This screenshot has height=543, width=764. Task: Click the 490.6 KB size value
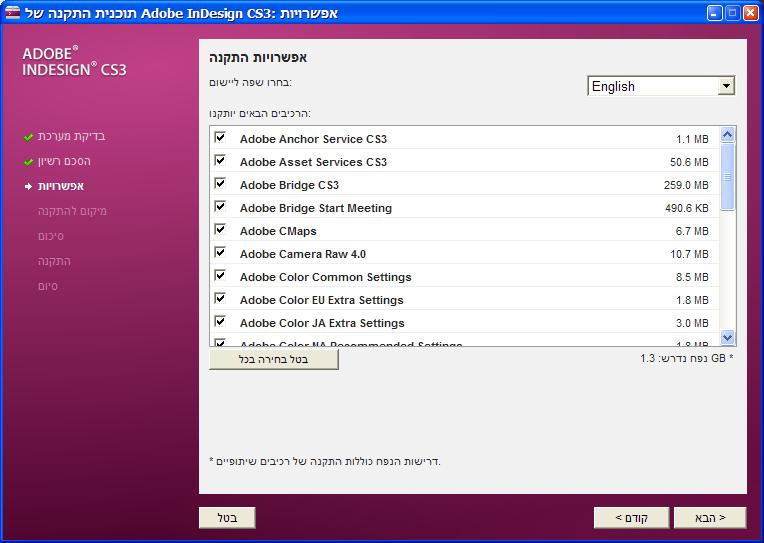click(687, 208)
